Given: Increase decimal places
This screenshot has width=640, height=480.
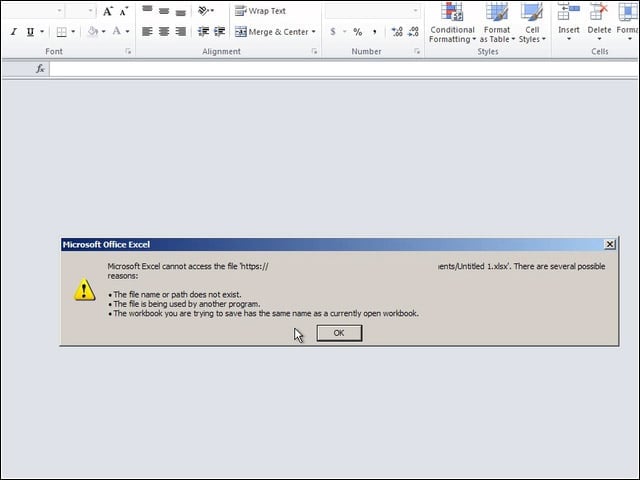Looking at the screenshot, I should point(397,32).
